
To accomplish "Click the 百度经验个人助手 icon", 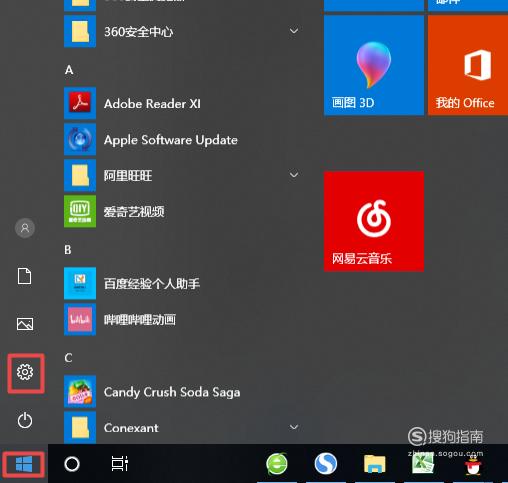I will click(x=80, y=283).
